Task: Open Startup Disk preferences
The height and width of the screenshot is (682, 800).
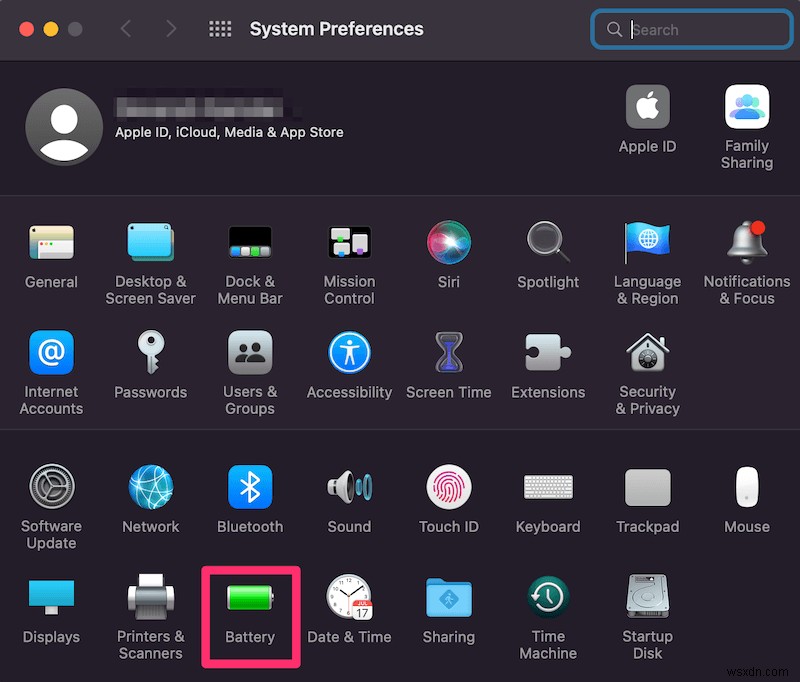Action: pyautogui.click(x=647, y=597)
